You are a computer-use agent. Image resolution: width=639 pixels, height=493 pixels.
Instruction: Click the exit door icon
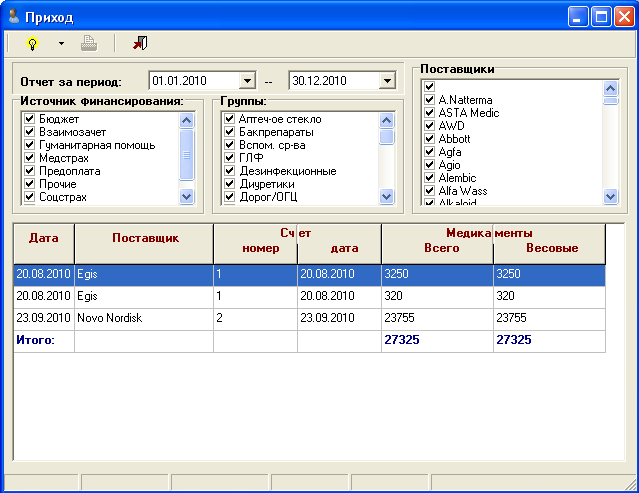pos(139,43)
